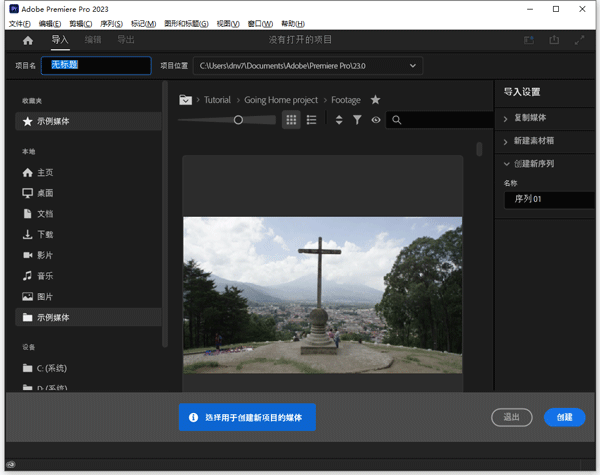Switch to the 导入 tab
The width and height of the screenshot is (600, 475).
(x=60, y=40)
